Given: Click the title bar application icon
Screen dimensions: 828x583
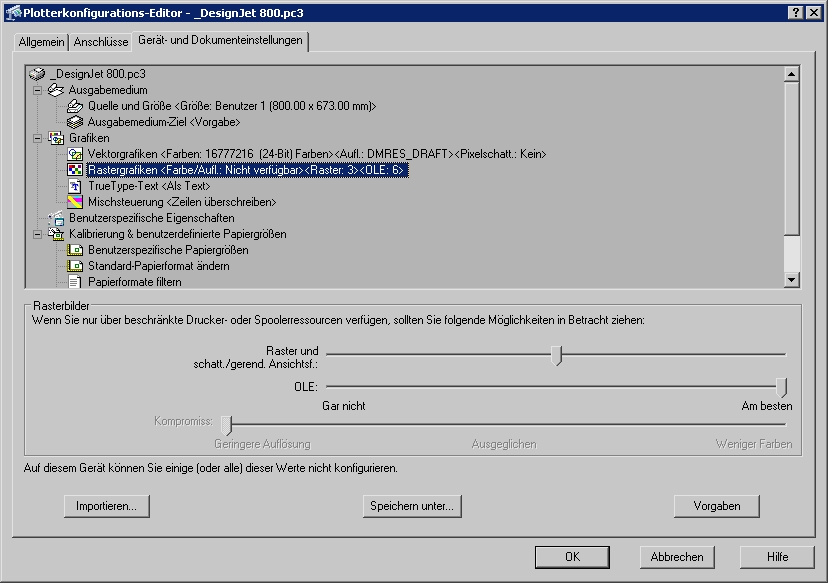Looking at the screenshot, I should coord(13,13).
